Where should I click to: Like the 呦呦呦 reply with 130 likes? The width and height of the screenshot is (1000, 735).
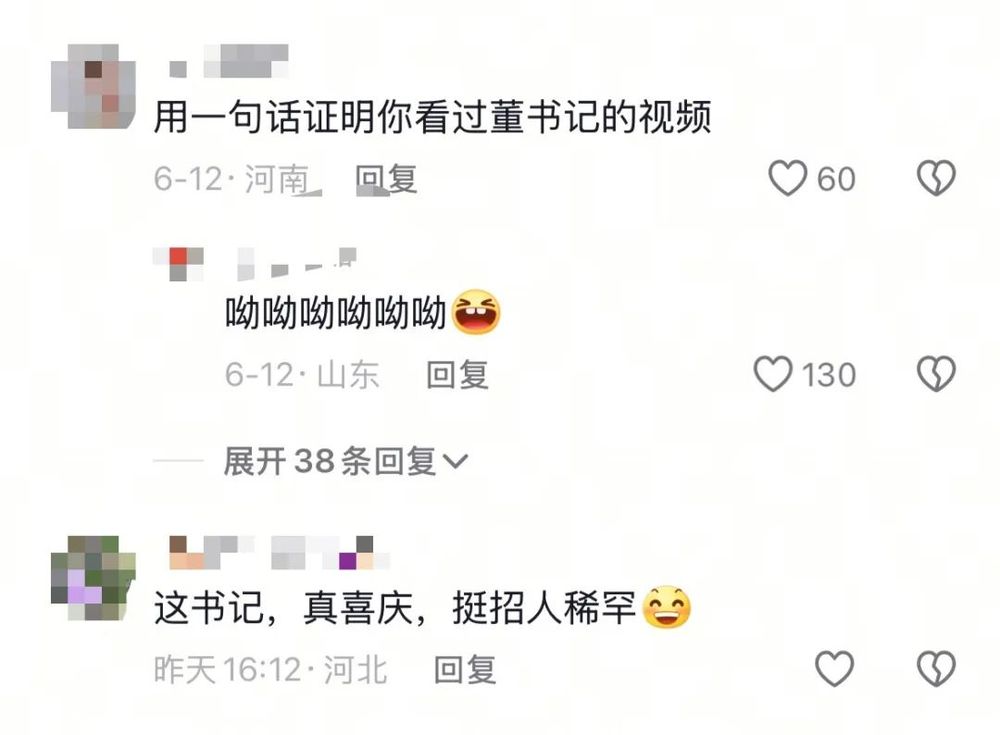click(773, 374)
